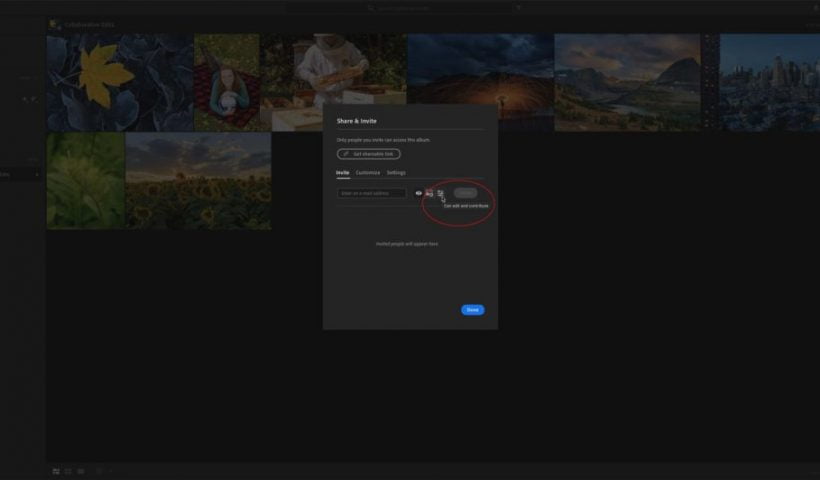
Task: Select the sunflower field photo
Action: [198, 180]
